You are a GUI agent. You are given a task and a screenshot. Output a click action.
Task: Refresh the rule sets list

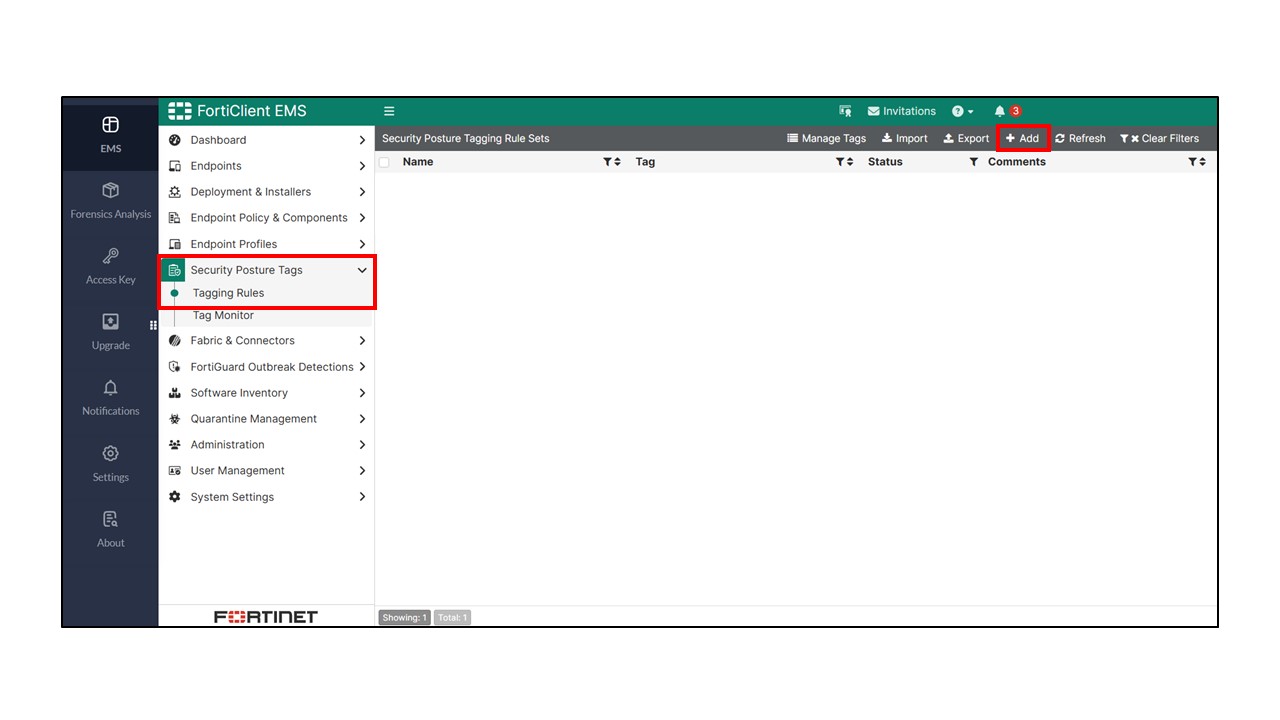pos(1080,138)
